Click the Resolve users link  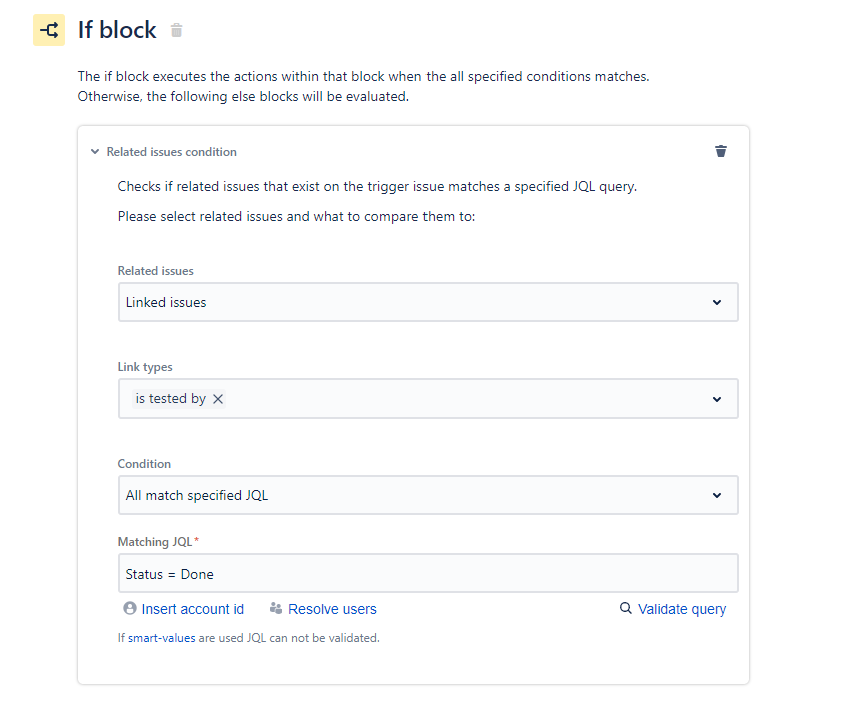pyautogui.click(x=332, y=609)
